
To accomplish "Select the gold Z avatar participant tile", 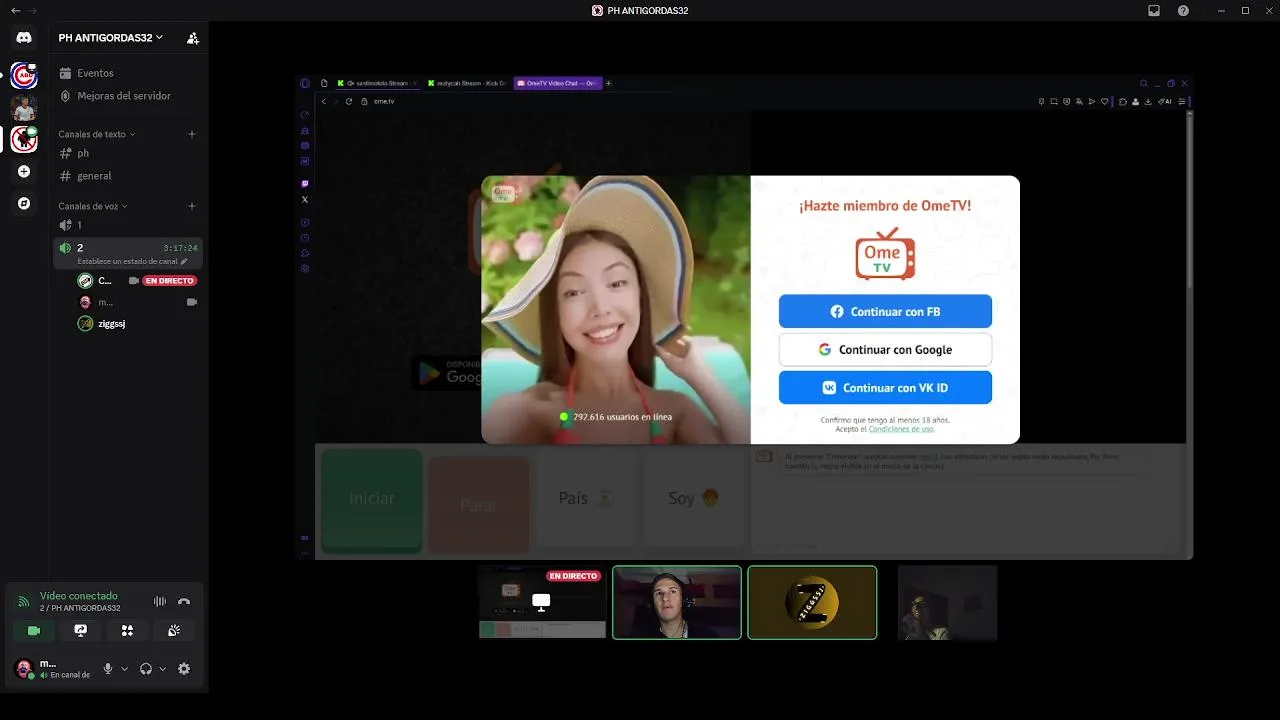I will click(812, 602).
